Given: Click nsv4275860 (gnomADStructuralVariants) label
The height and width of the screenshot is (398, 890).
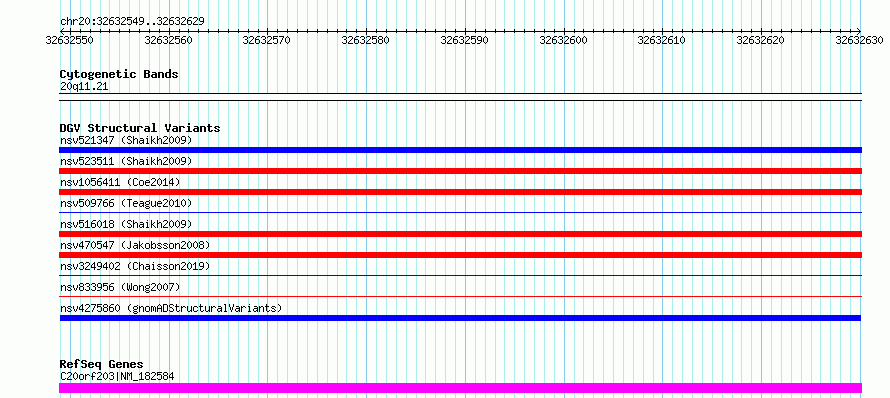Looking at the screenshot, I should coord(171,308).
